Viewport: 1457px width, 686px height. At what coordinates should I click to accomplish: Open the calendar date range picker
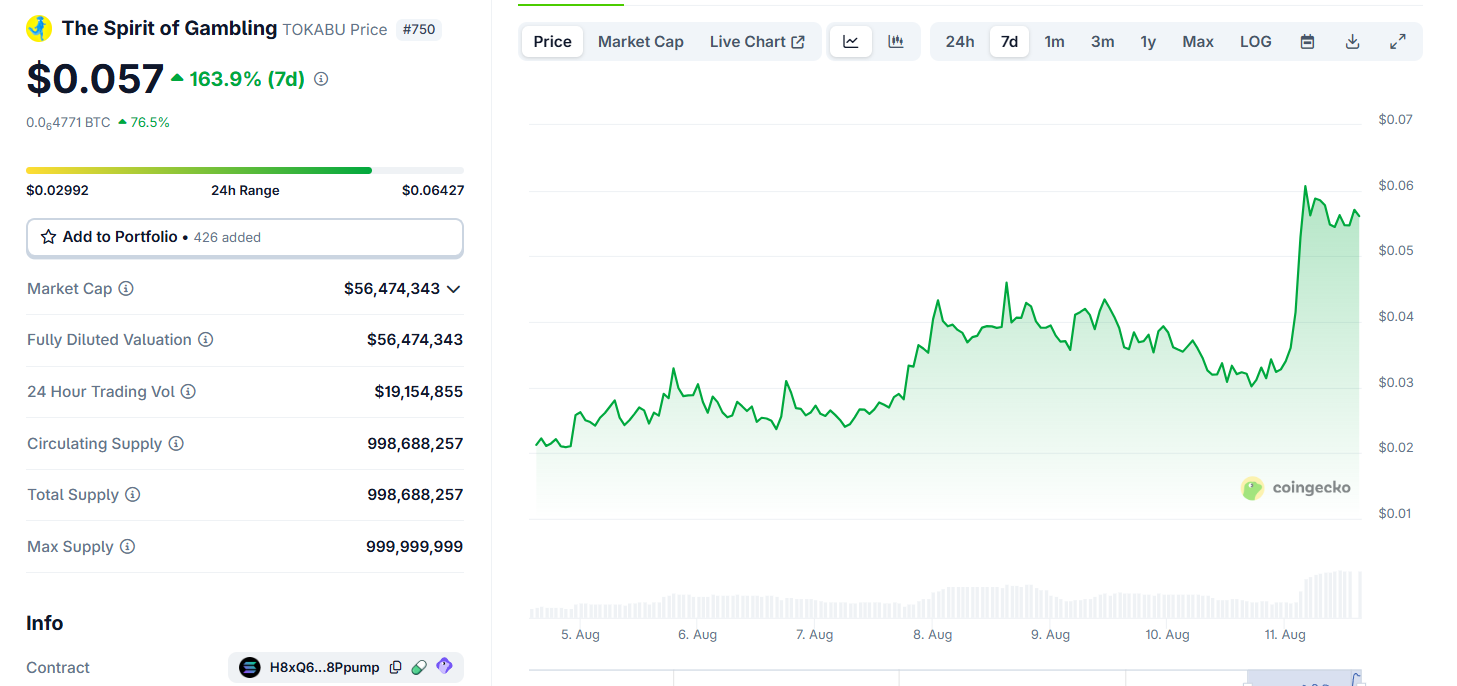(1307, 42)
